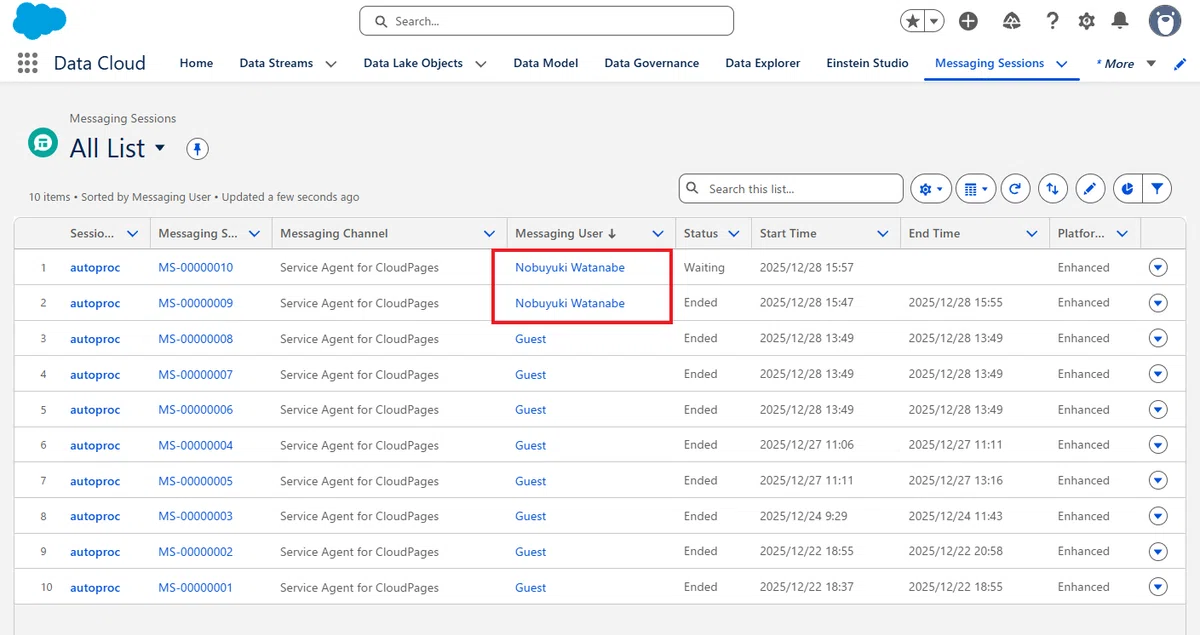Open the Favorites star icon

pos(912,21)
